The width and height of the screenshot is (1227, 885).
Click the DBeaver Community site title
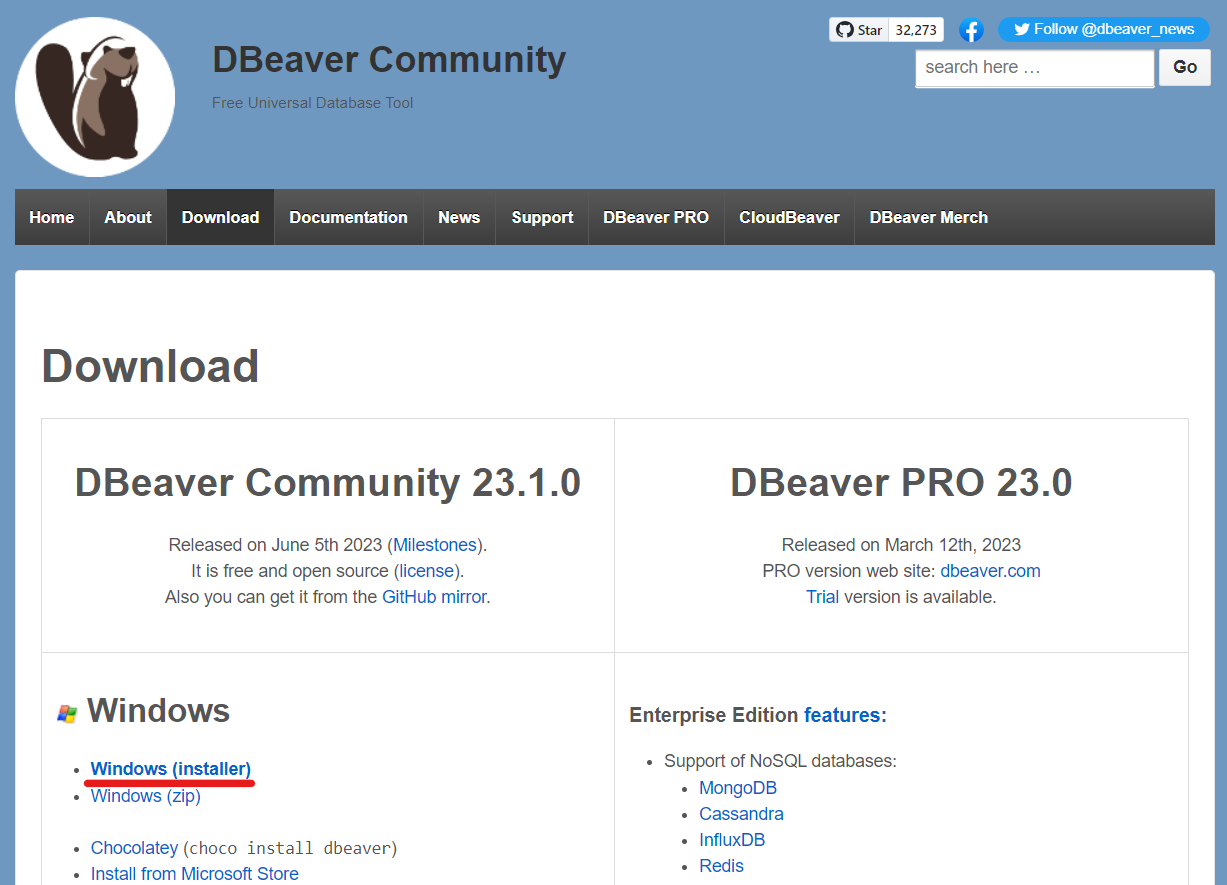point(389,59)
